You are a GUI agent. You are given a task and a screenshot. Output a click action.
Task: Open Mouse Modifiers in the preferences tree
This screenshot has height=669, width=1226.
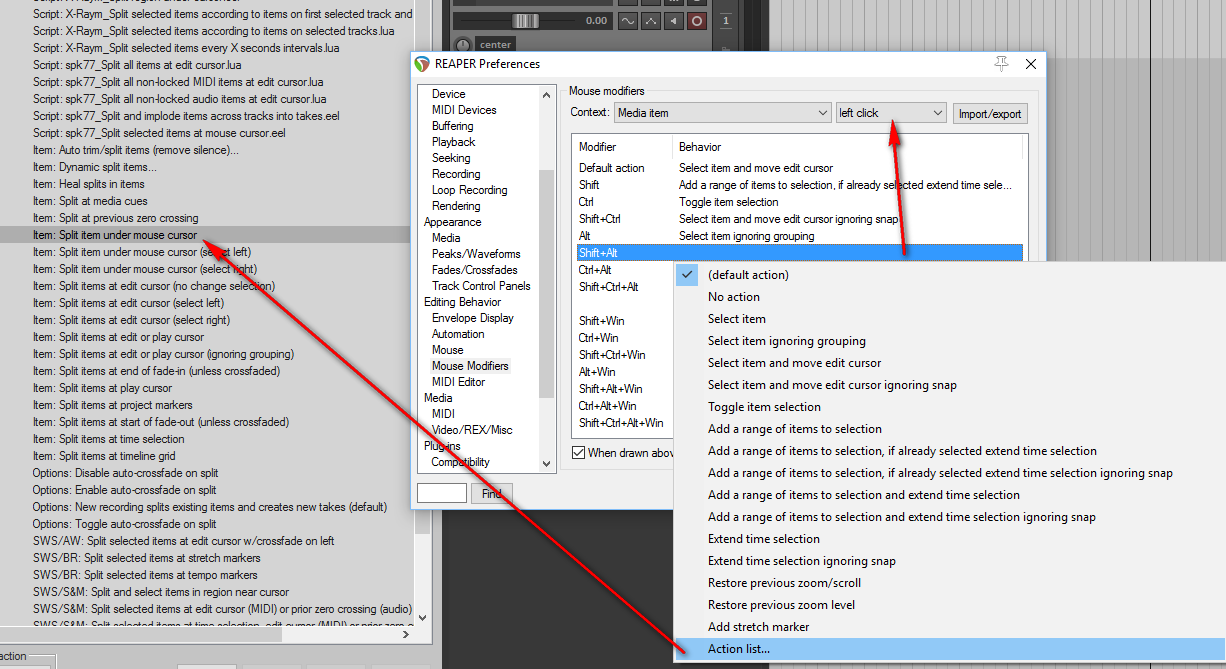coord(470,366)
